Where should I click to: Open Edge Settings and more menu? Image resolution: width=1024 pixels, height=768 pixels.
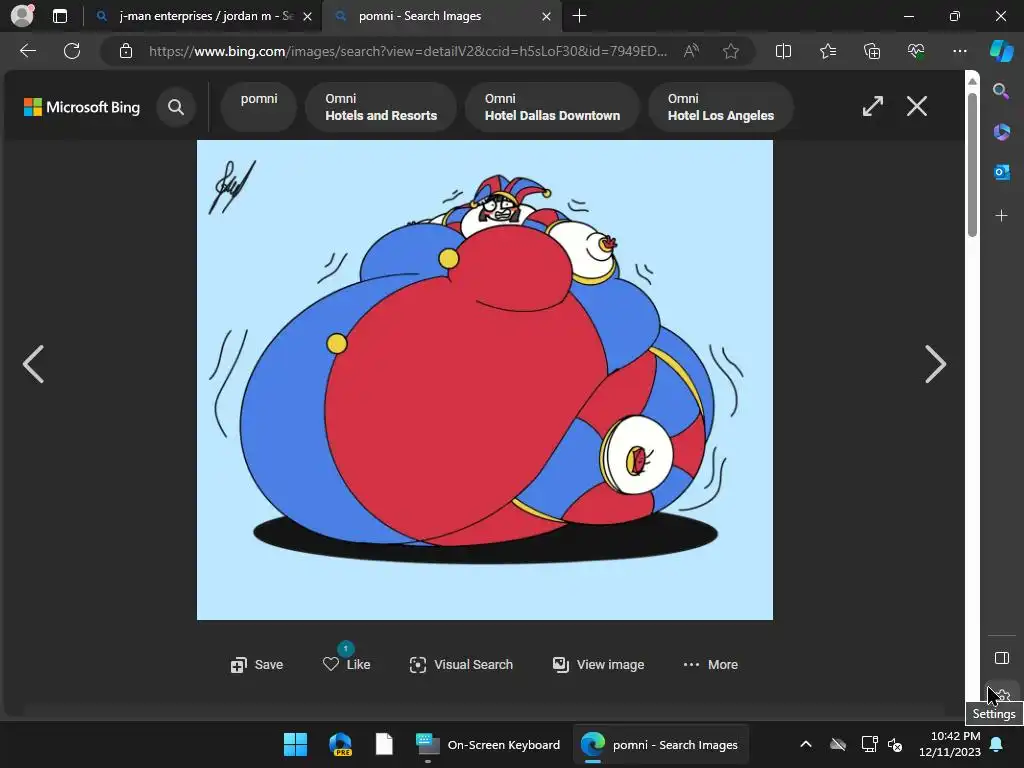pyautogui.click(x=959, y=51)
